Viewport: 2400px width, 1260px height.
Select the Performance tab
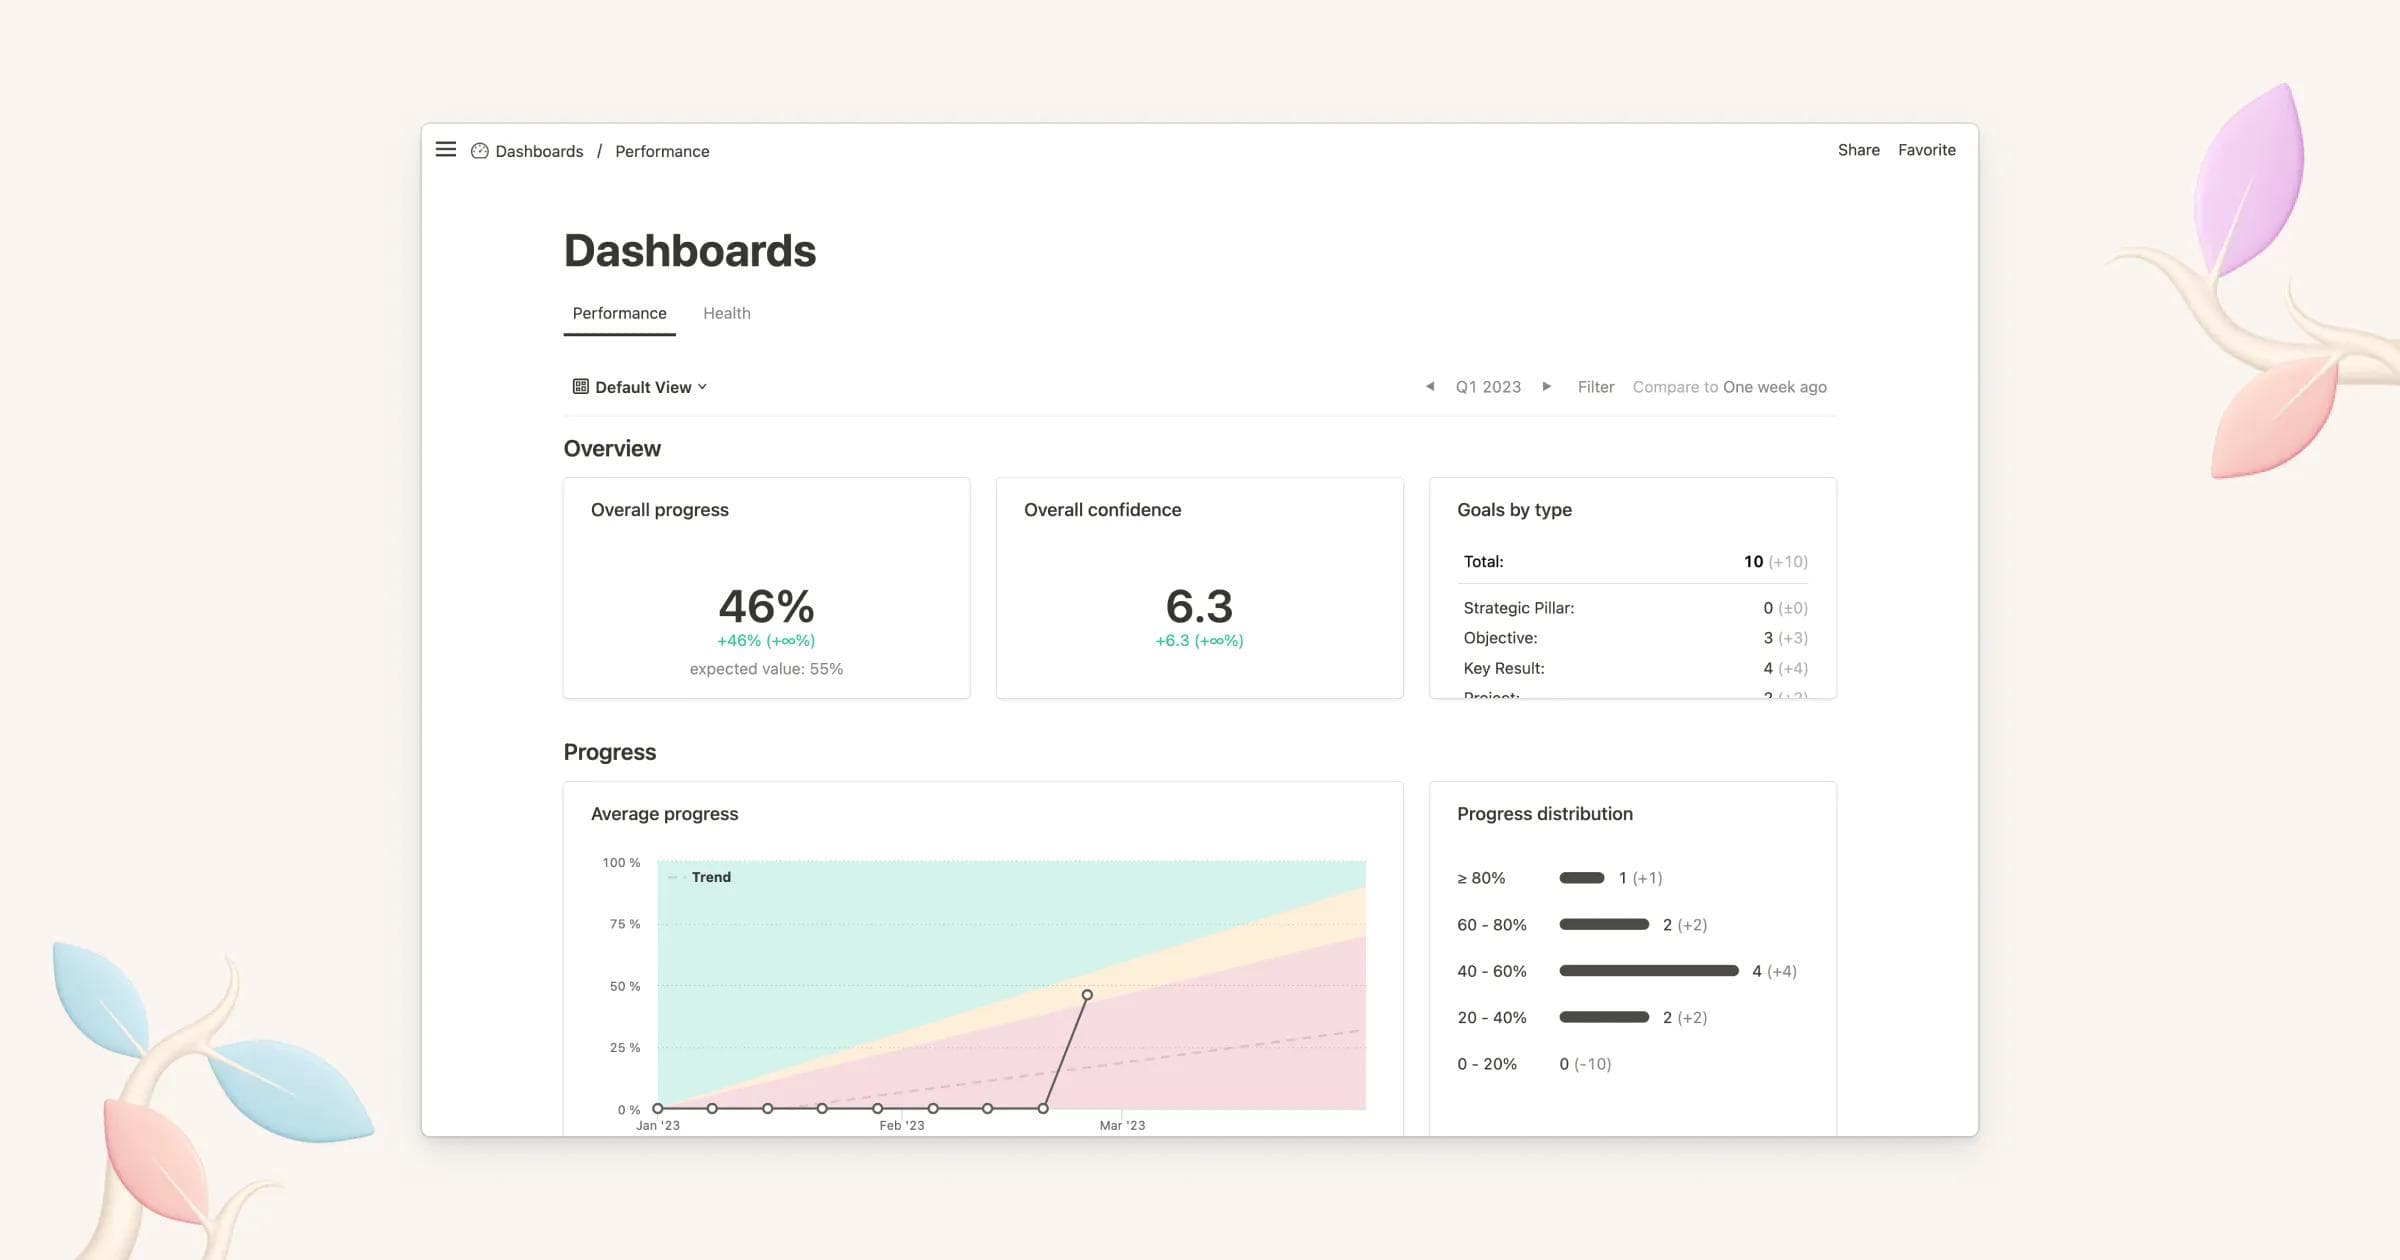pos(619,313)
